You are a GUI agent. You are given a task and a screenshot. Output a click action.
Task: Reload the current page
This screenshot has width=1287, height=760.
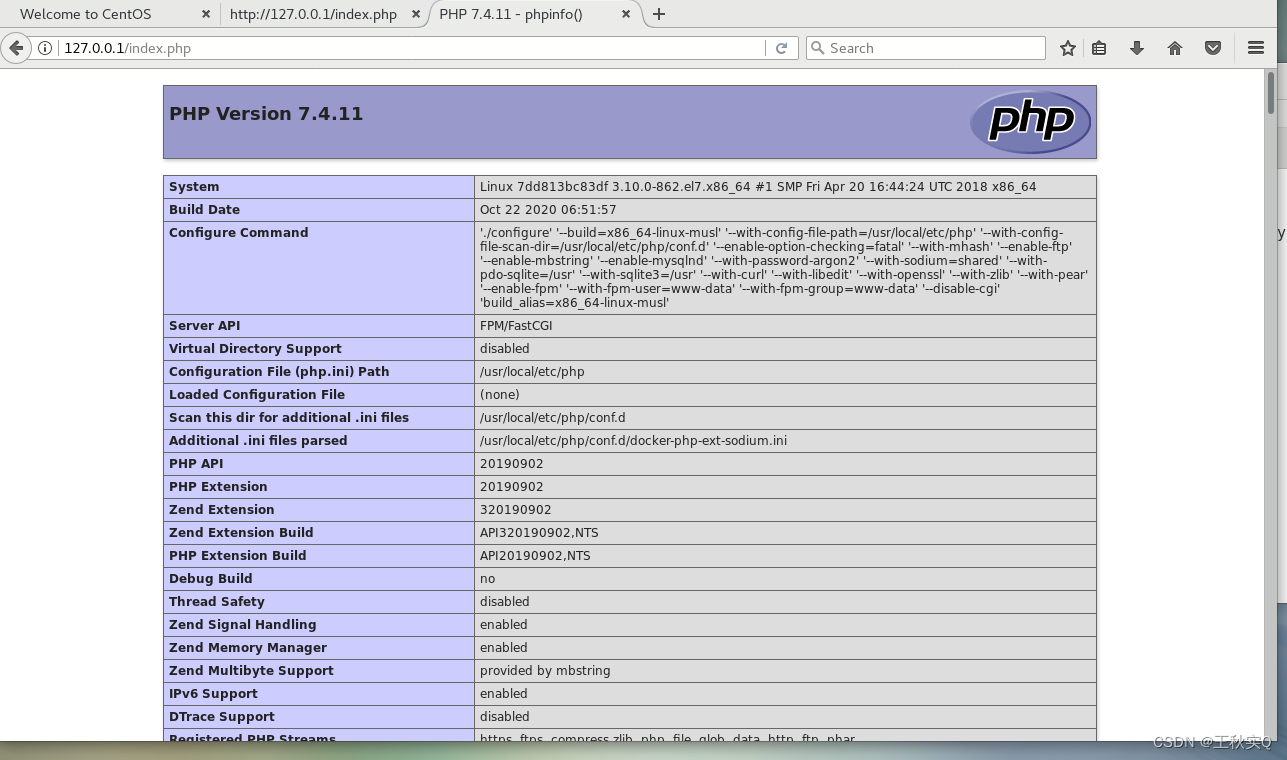coord(782,48)
